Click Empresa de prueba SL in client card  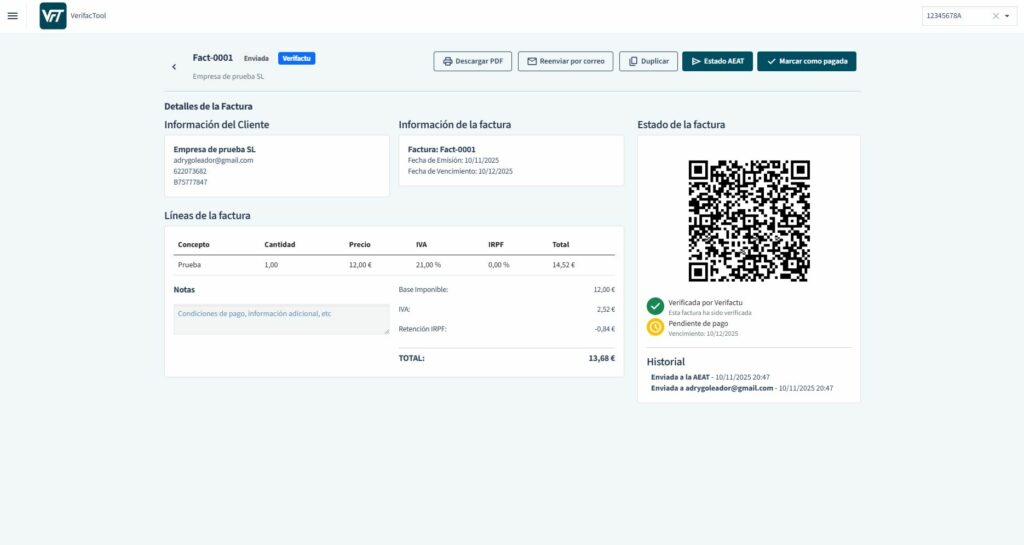(x=214, y=149)
